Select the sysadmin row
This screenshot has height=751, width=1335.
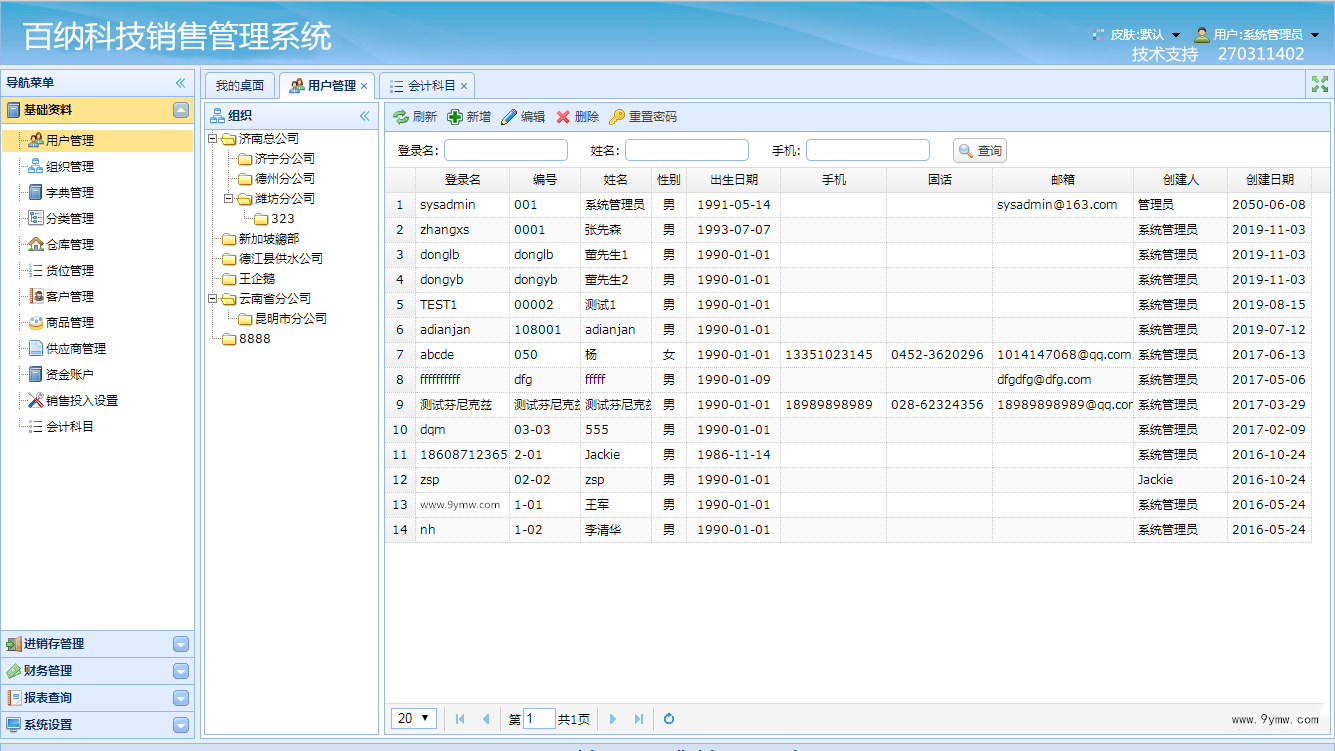tap(849, 205)
